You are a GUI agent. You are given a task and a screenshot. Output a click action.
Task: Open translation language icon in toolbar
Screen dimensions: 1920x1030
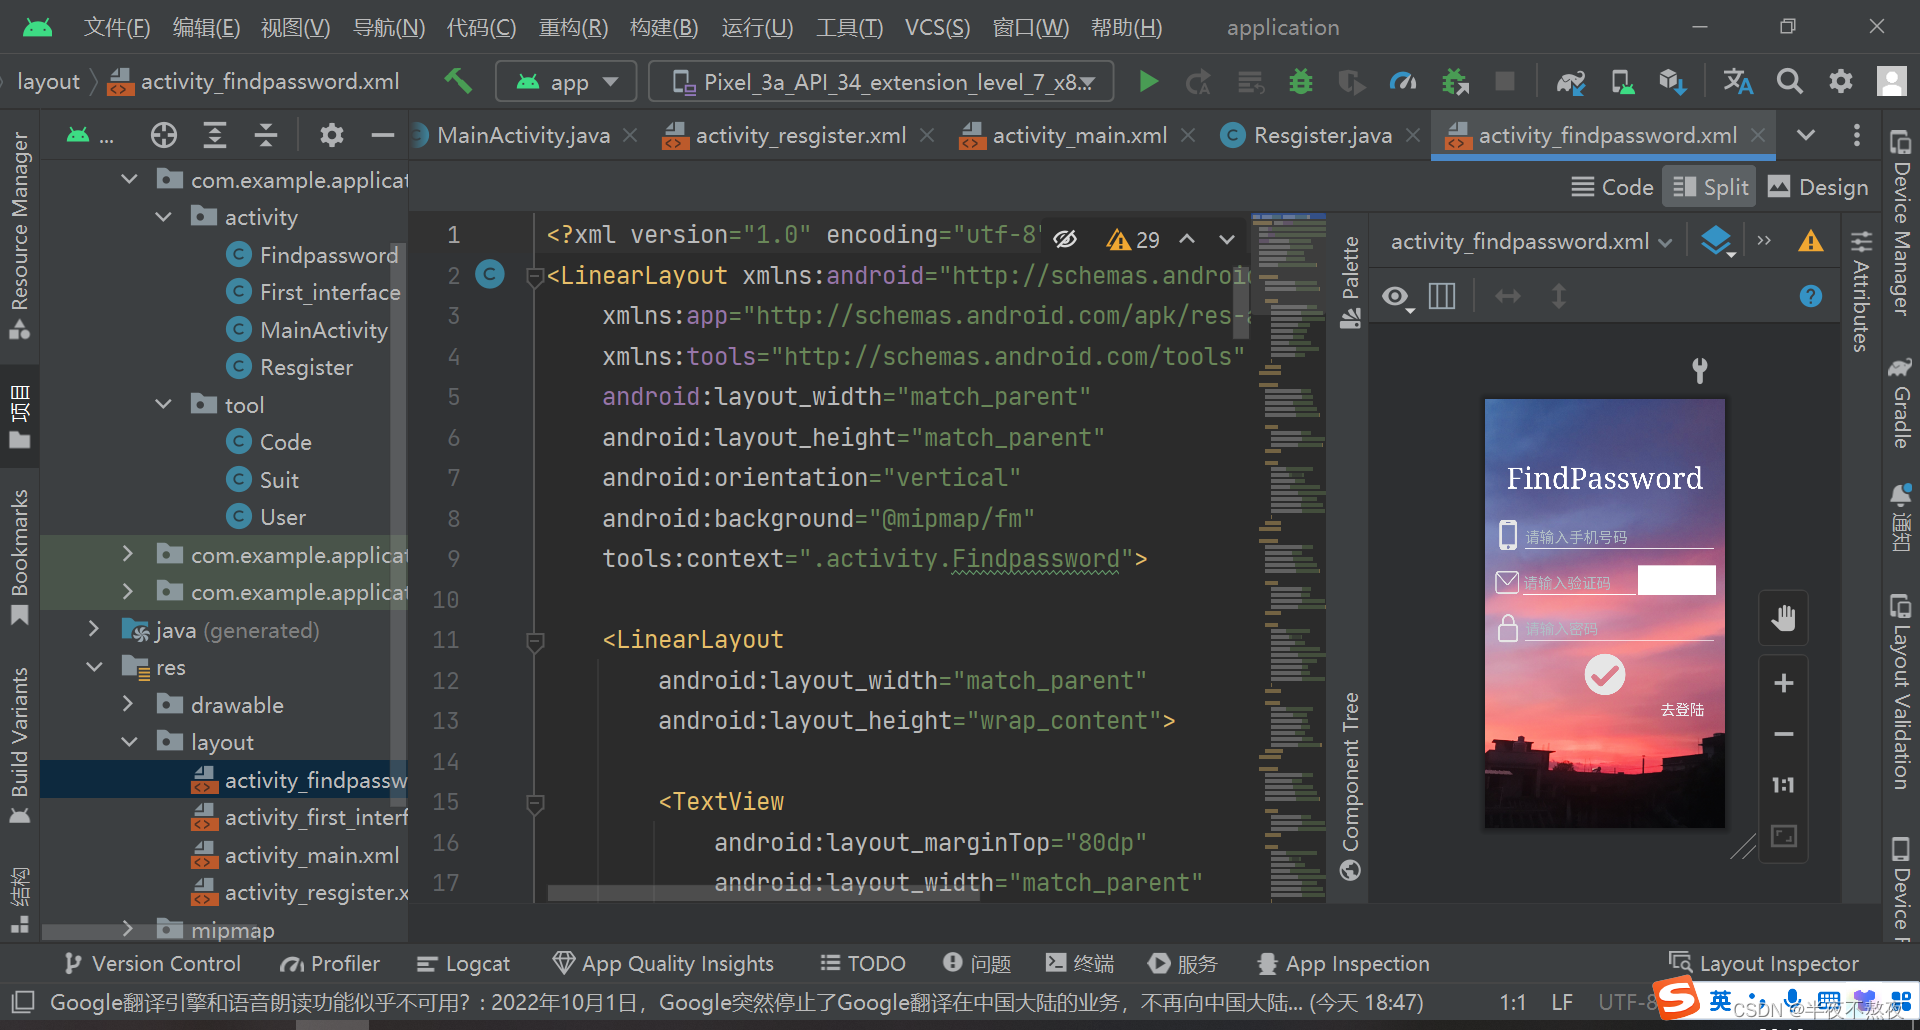click(1737, 82)
